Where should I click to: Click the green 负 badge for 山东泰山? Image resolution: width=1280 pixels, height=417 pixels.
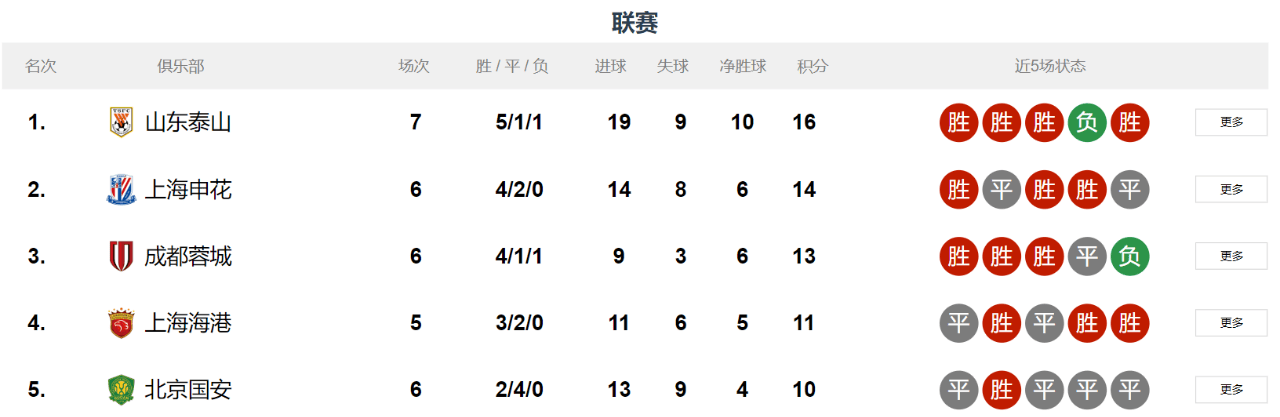(x=1087, y=123)
